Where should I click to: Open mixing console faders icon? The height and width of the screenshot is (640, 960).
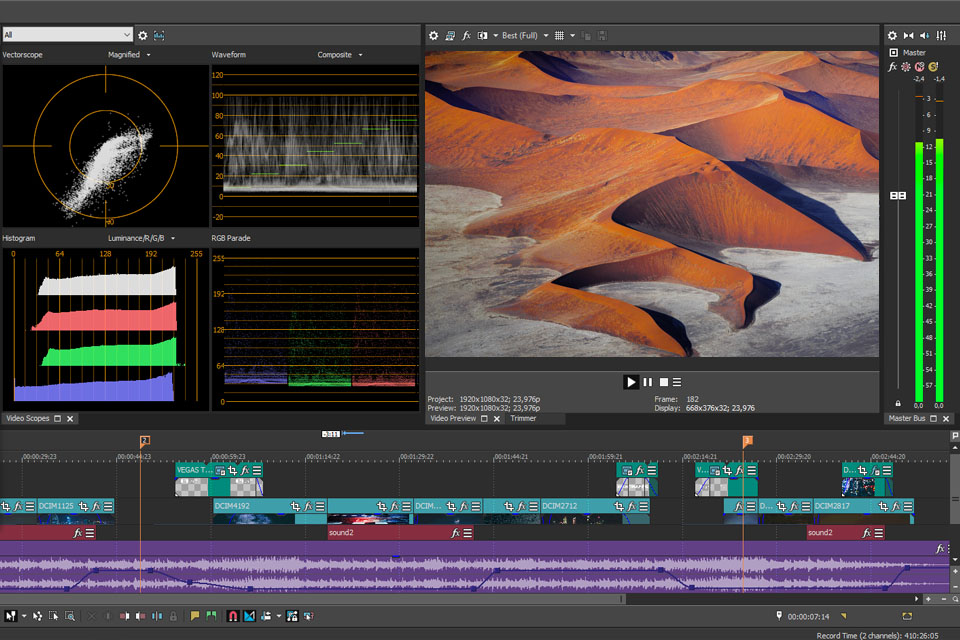click(x=942, y=36)
